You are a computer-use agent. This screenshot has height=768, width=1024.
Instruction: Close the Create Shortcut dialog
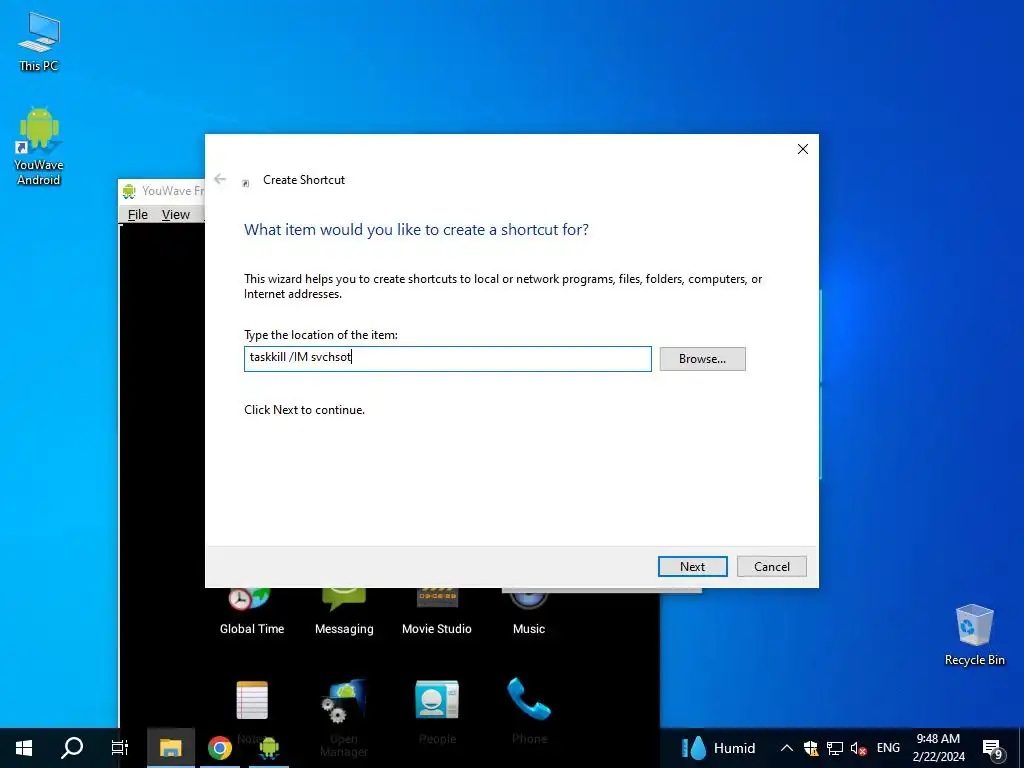pyautogui.click(x=803, y=149)
